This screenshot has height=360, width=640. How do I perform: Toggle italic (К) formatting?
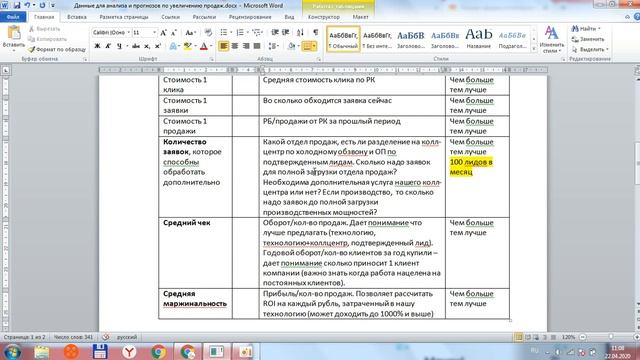108,46
